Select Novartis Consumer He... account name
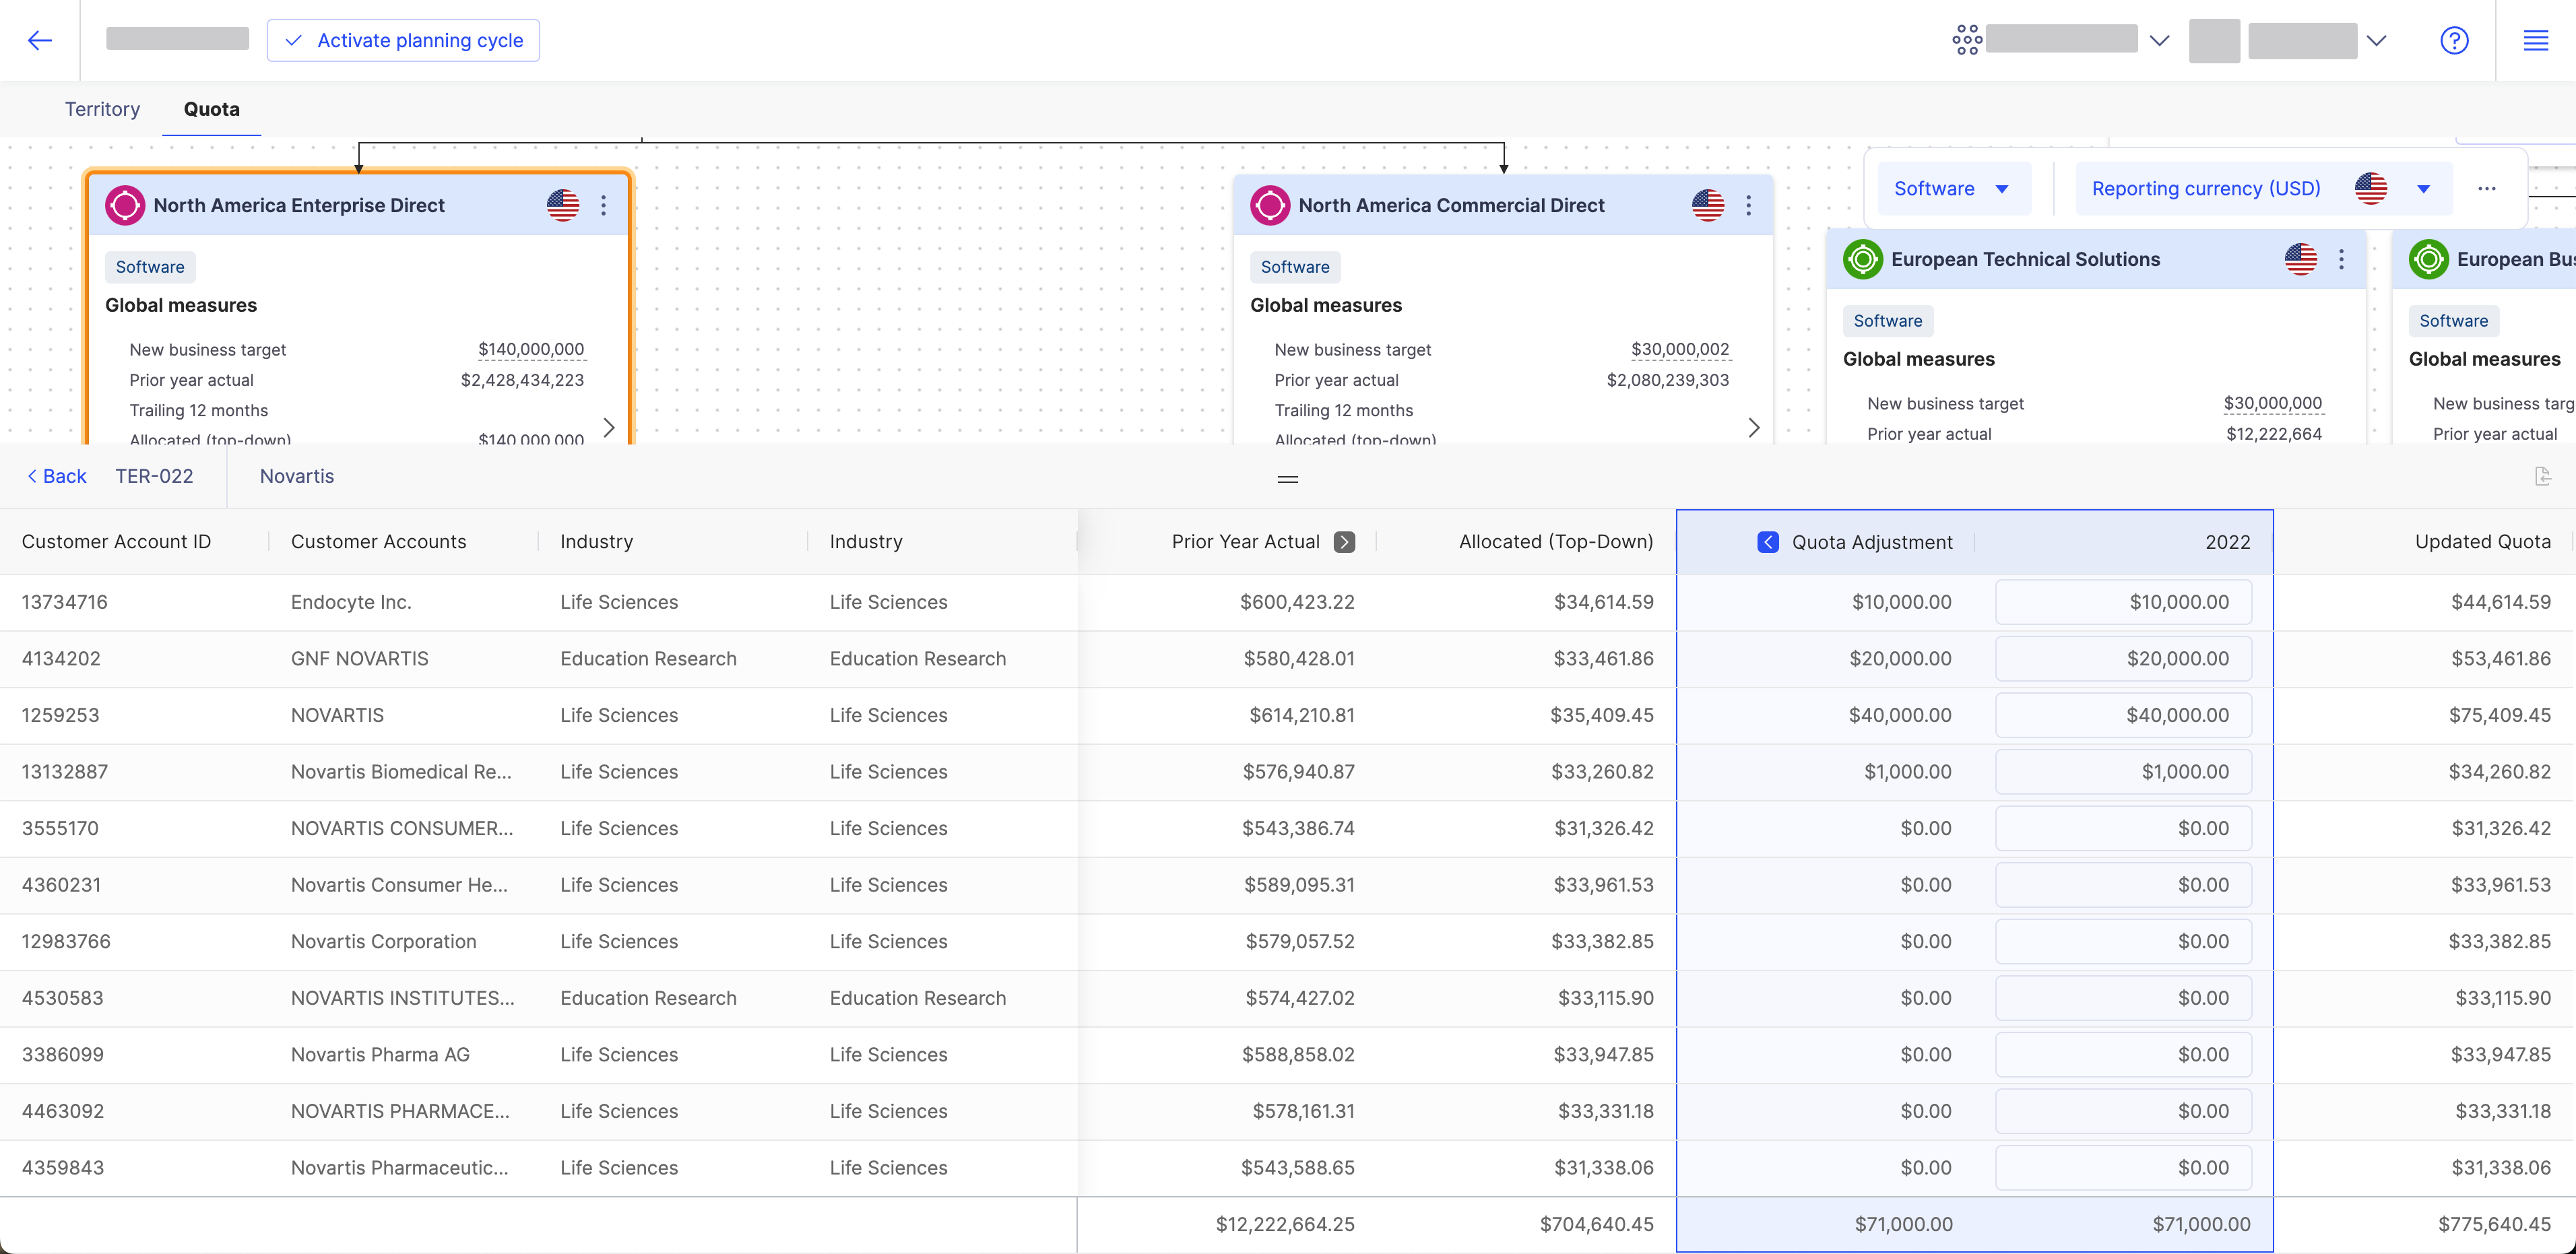 click(x=399, y=885)
